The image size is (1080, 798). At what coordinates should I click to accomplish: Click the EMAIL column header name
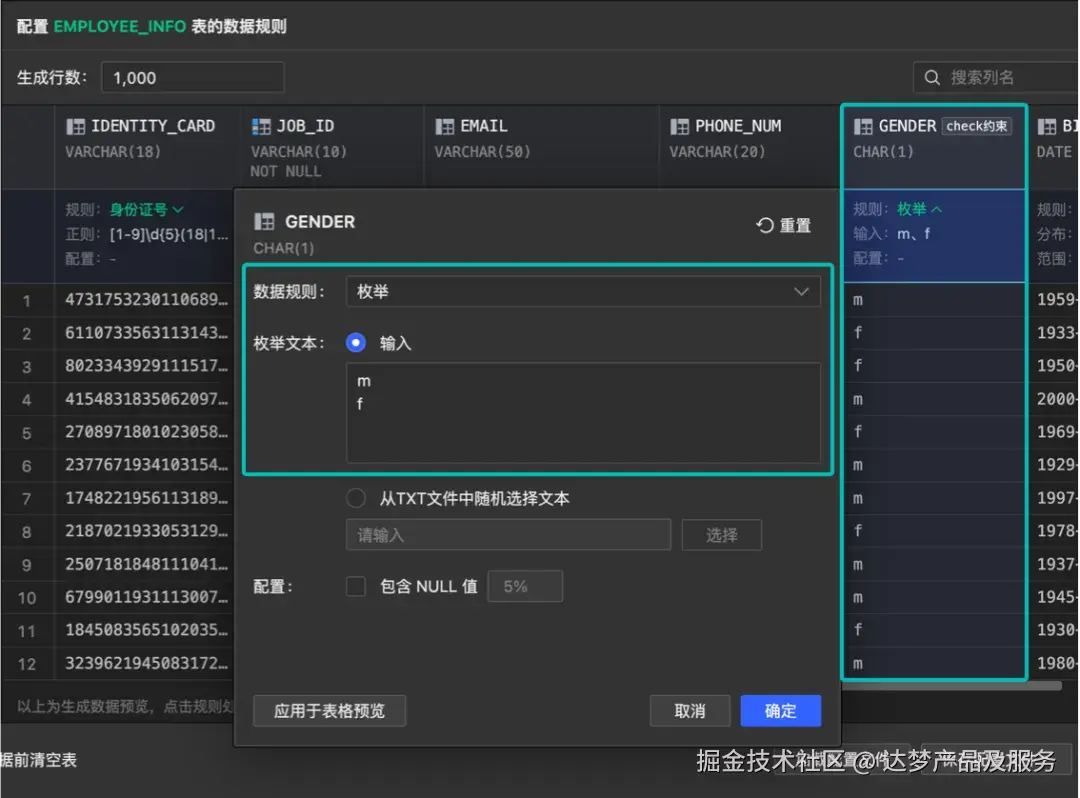coord(484,126)
